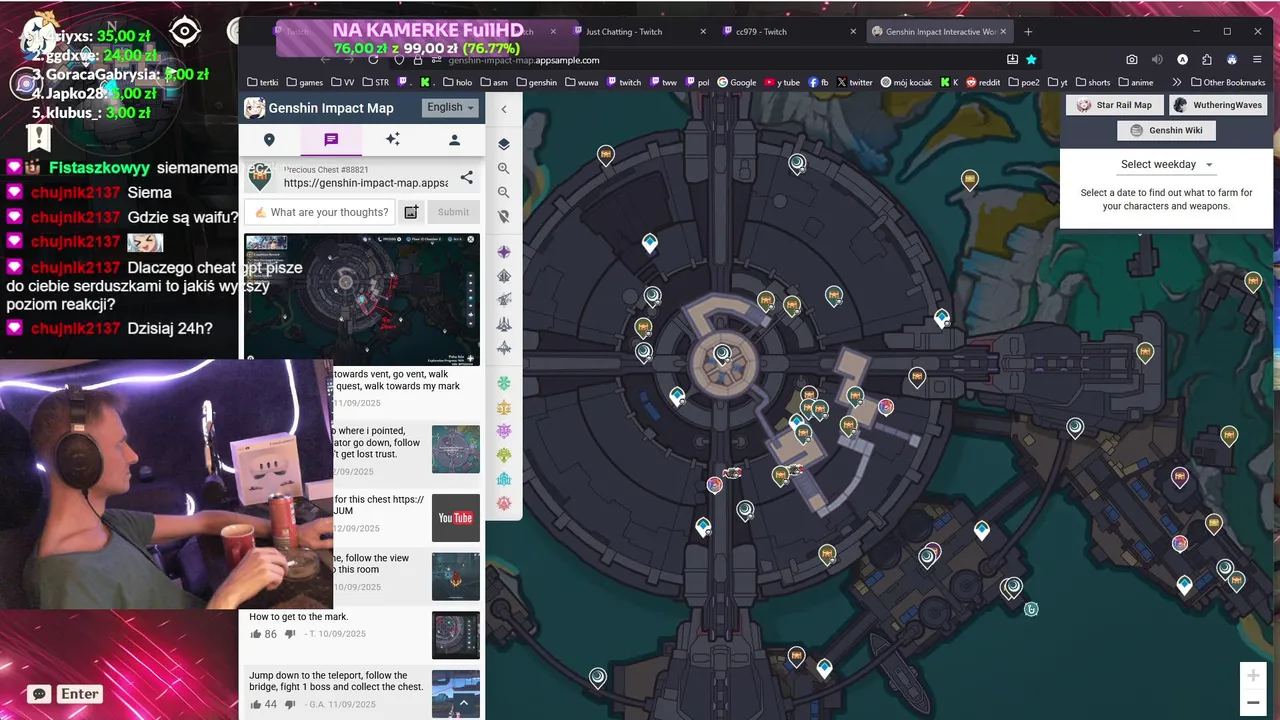This screenshot has height=720, width=1280.
Task: Open the browser hamburger menu
Action: coord(1258,60)
